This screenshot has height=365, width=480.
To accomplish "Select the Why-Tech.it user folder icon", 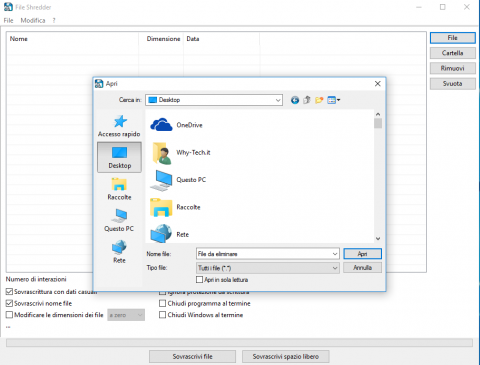I will click(x=162, y=153).
